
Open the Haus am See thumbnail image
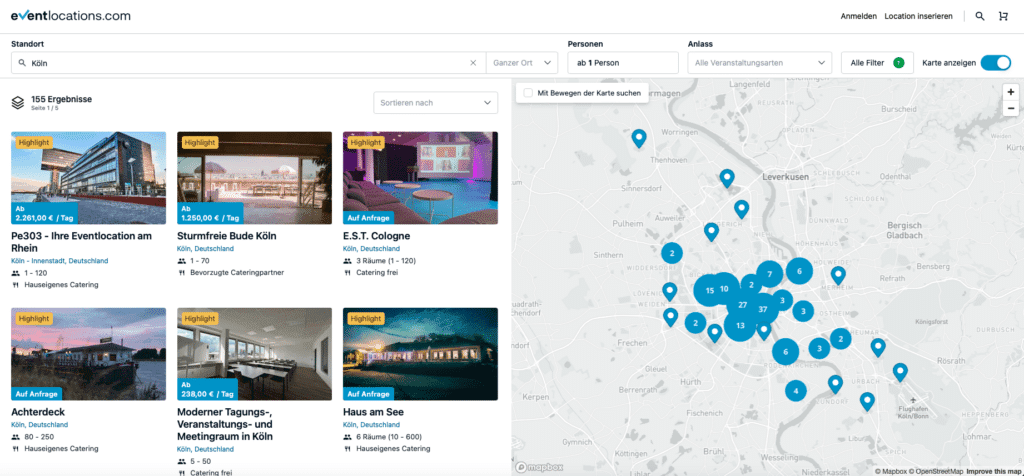click(420, 353)
